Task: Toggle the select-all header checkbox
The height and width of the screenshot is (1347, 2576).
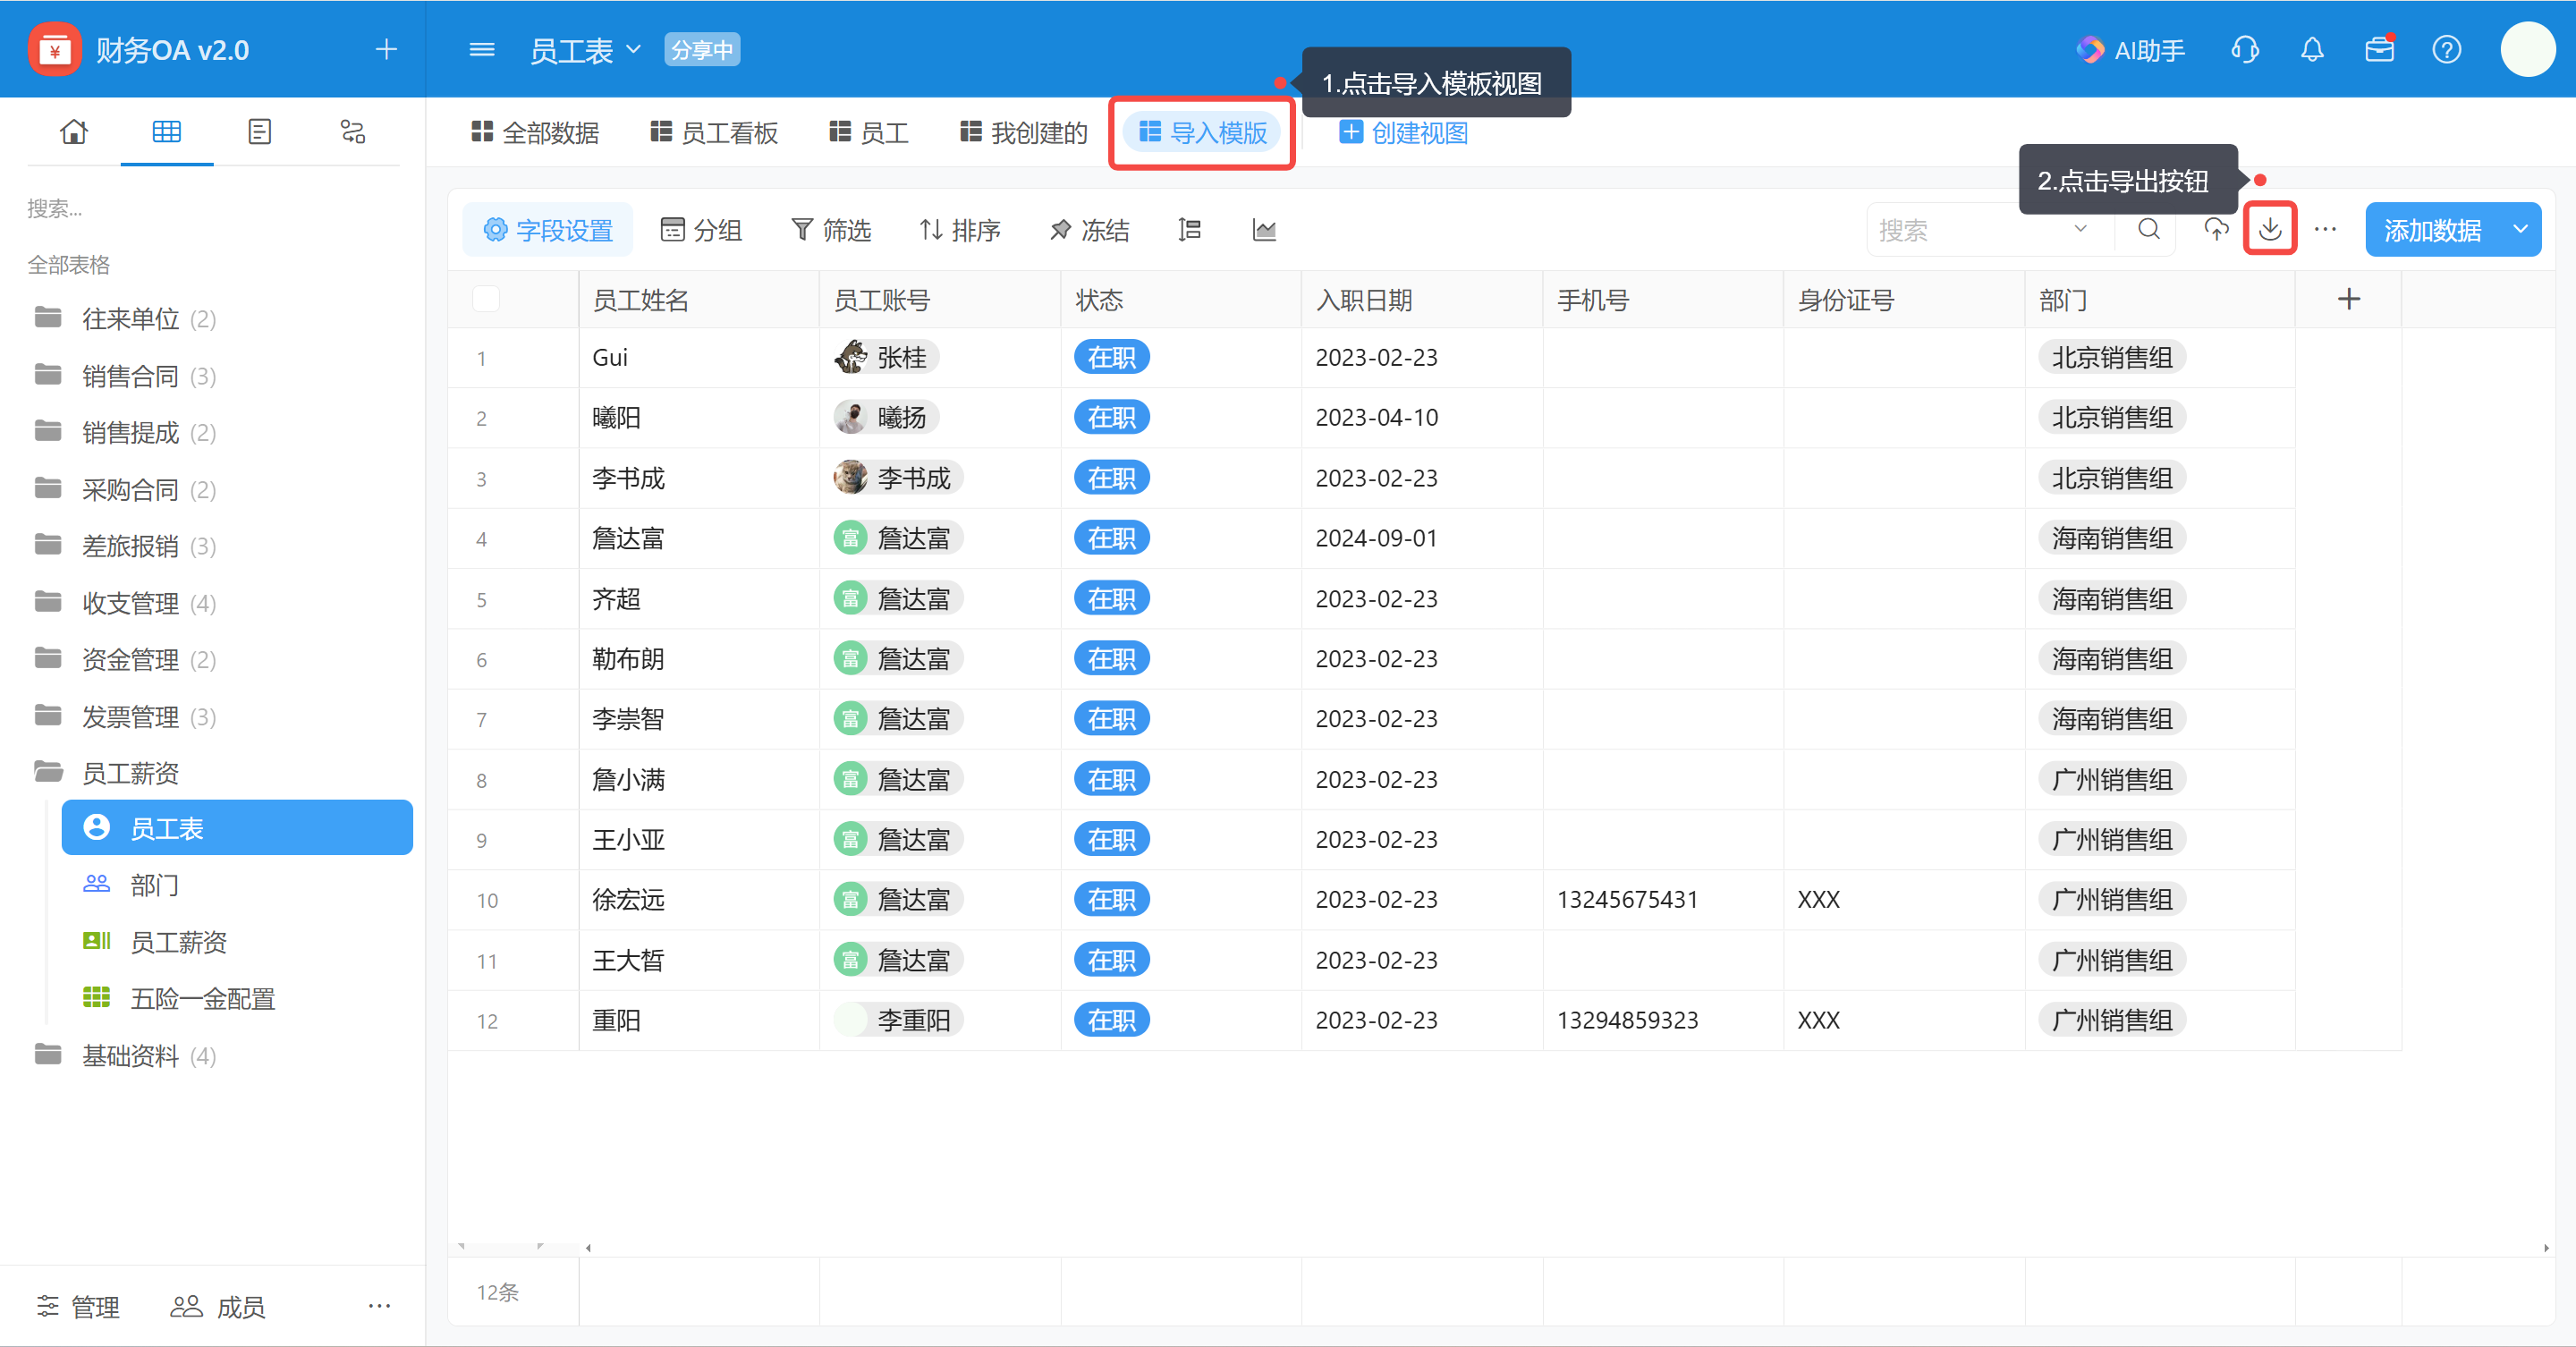Action: tap(486, 299)
